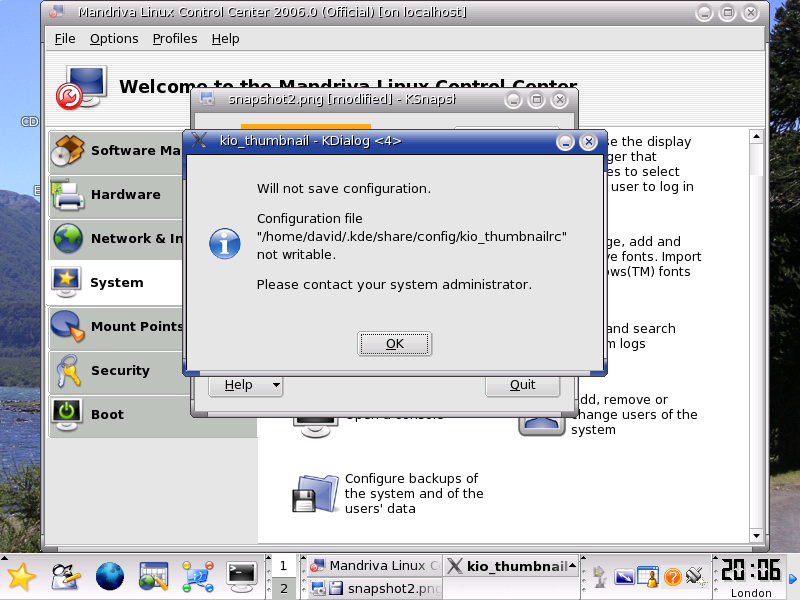Minimize the KSnapshot window
Viewport: 800px width, 600px height.
(x=513, y=99)
